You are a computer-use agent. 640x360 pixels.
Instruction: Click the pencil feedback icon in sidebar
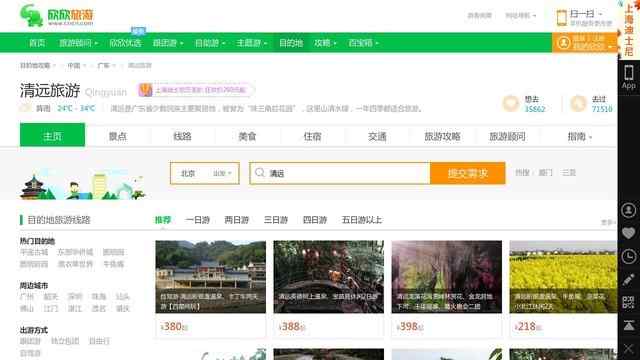[x=629, y=280]
